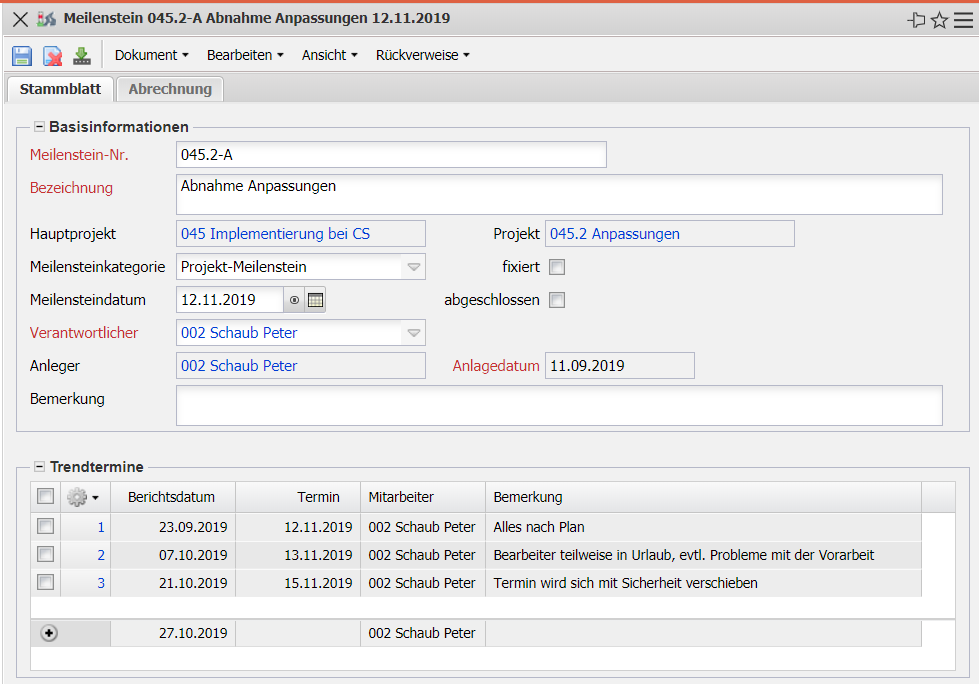Open the Verantwortlicher dropdown list

coord(413,333)
